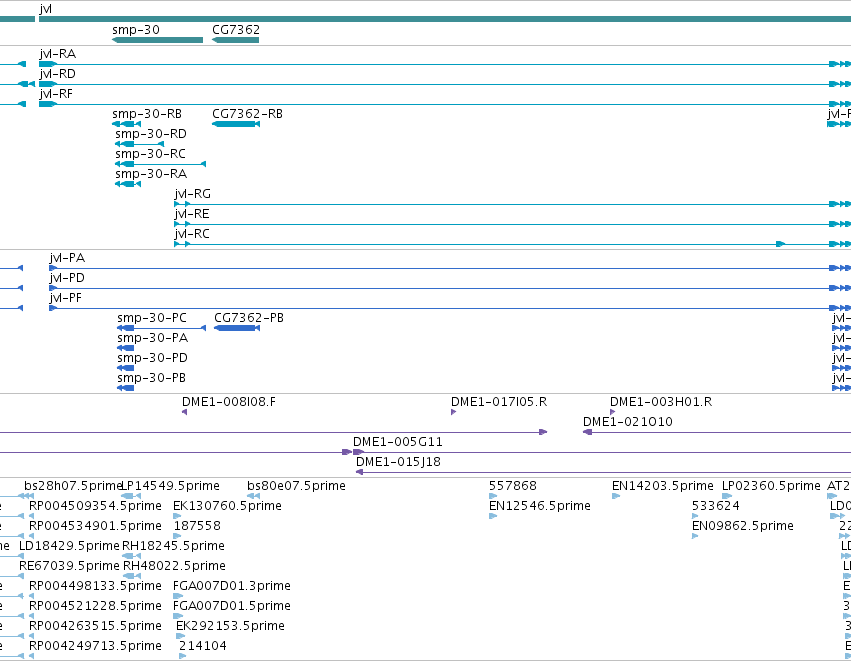The width and height of the screenshot is (851, 661).
Task: Click EST RH48022.5prime
Action: (174, 567)
